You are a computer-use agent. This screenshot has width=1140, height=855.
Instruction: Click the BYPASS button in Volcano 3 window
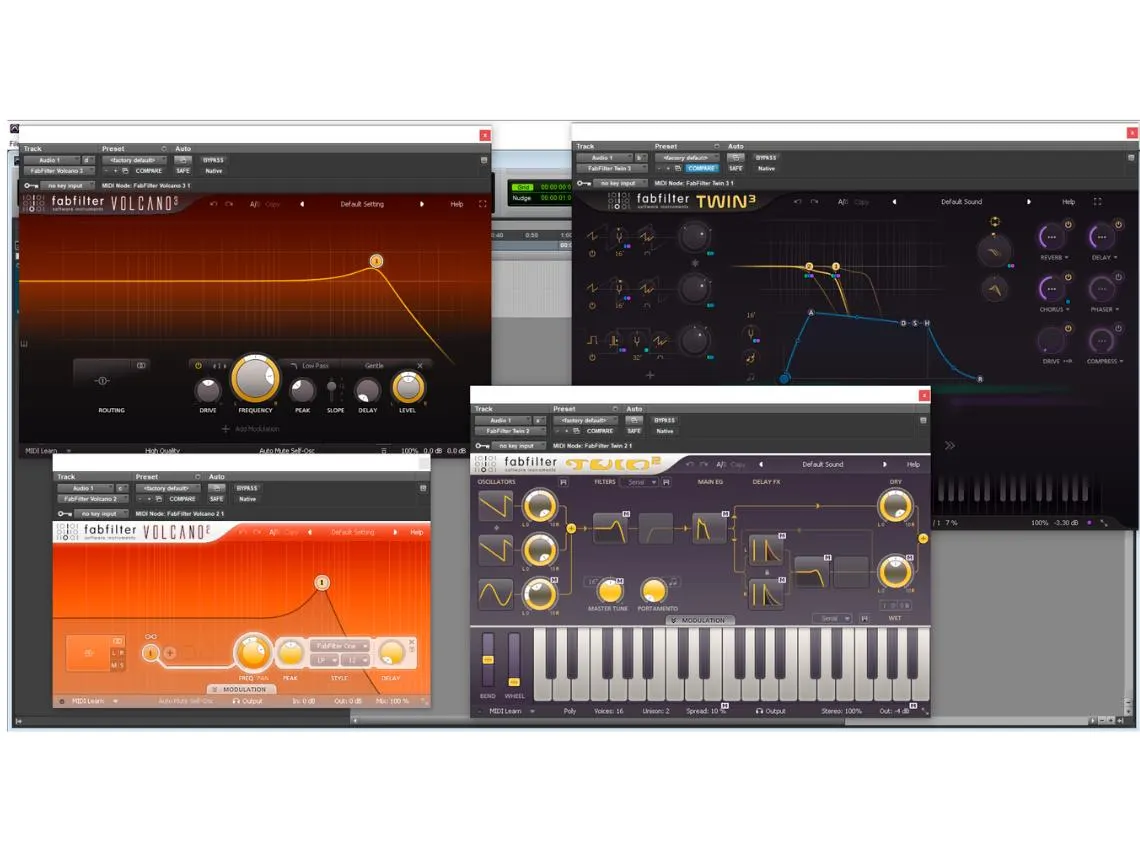pyautogui.click(x=213, y=160)
